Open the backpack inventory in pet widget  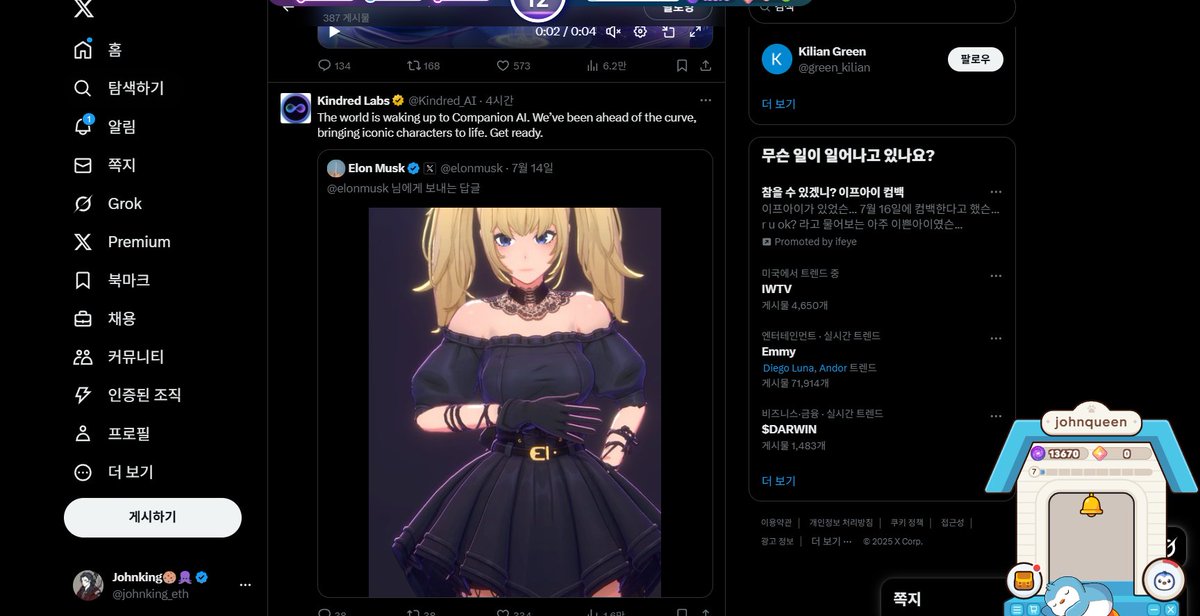[1022, 579]
